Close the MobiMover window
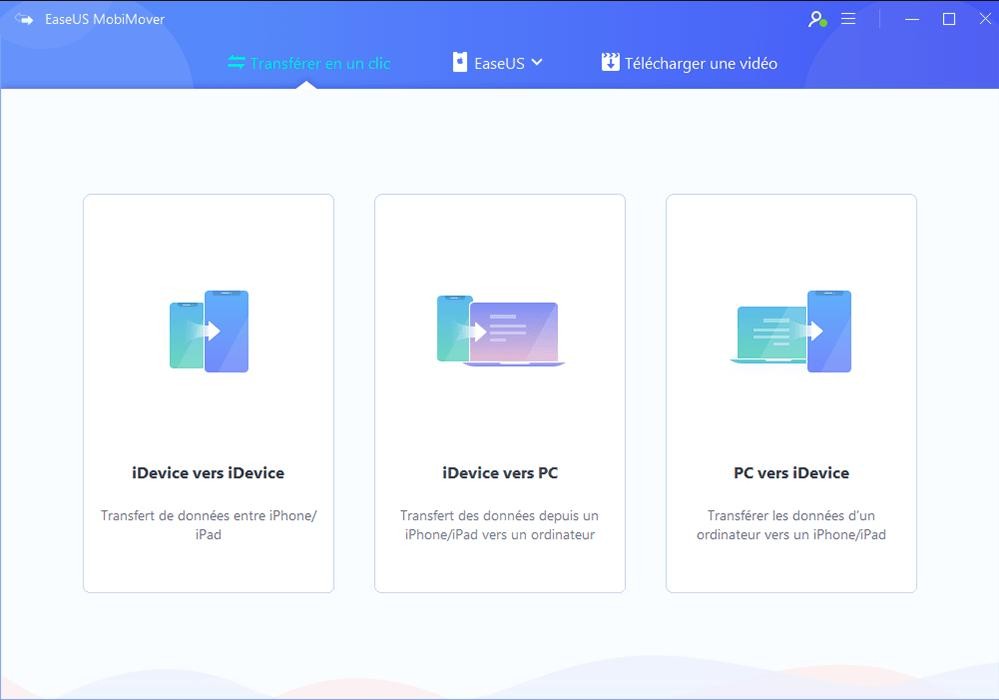999x700 pixels. click(x=985, y=18)
